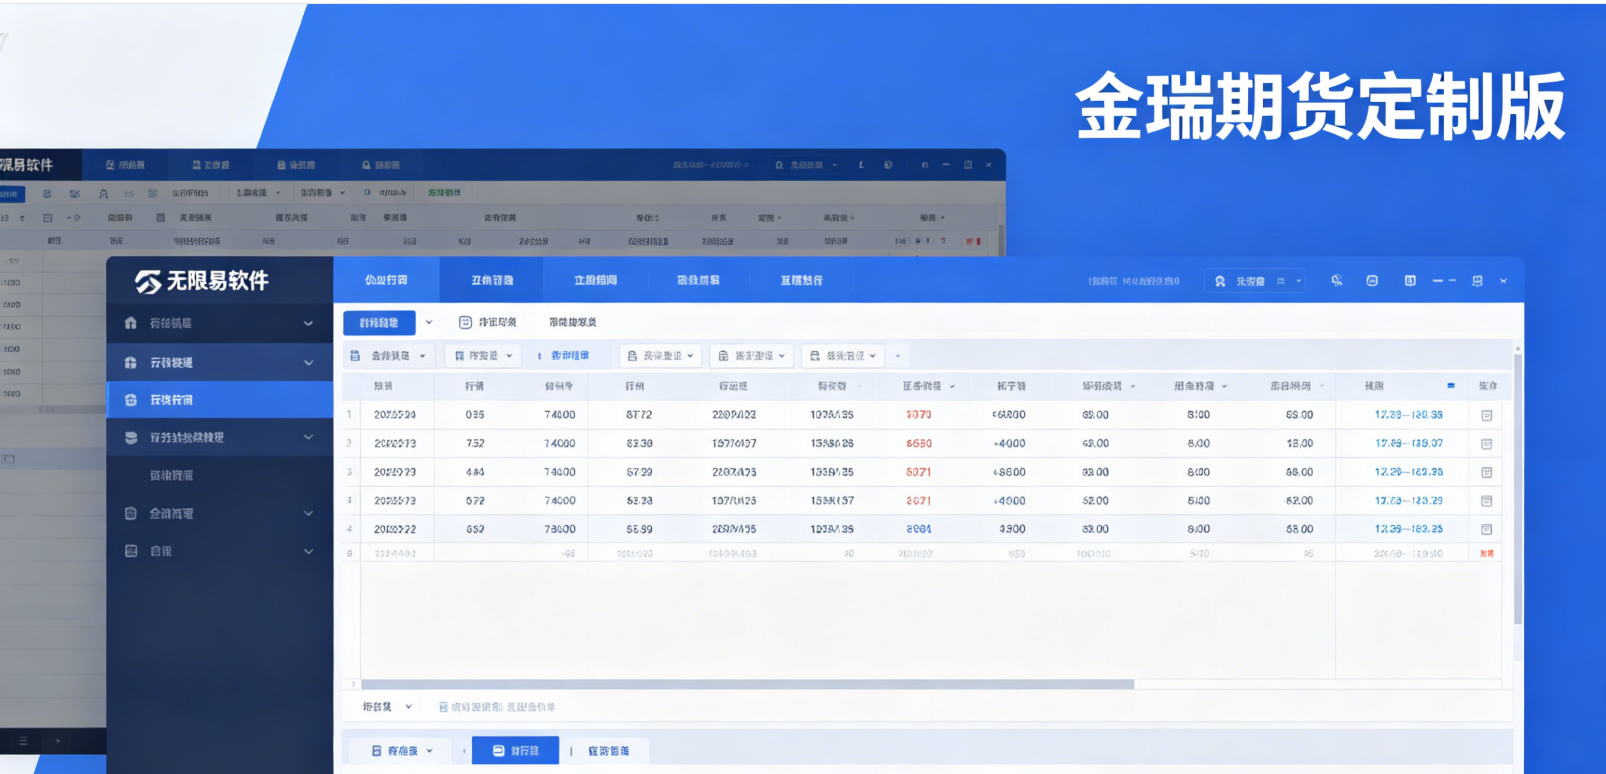The width and height of the screenshot is (1606, 774).
Task: In the back window, click the green toolbar text
Action: coord(444,193)
